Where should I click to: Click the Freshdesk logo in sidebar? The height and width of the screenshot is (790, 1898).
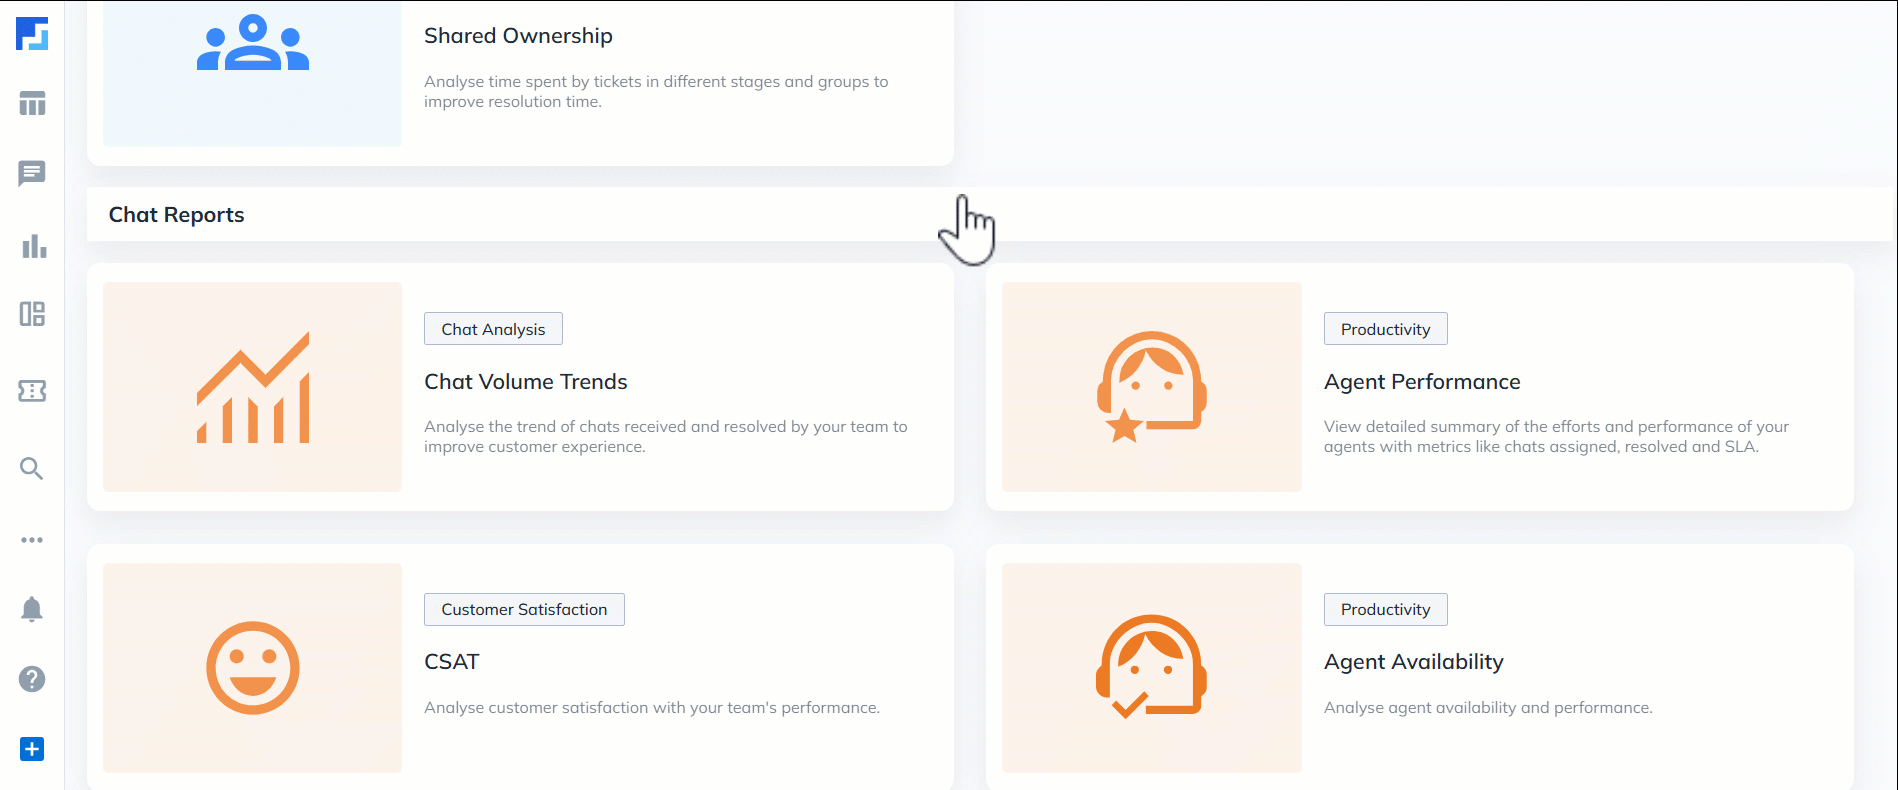coord(32,34)
